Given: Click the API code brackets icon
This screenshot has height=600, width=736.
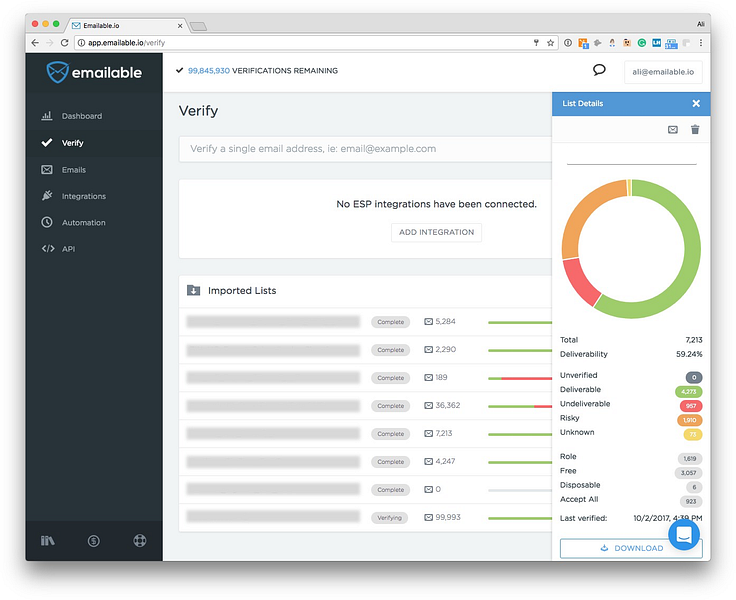Looking at the screenshot, I should pyautogui.click(x=48, y=248).
